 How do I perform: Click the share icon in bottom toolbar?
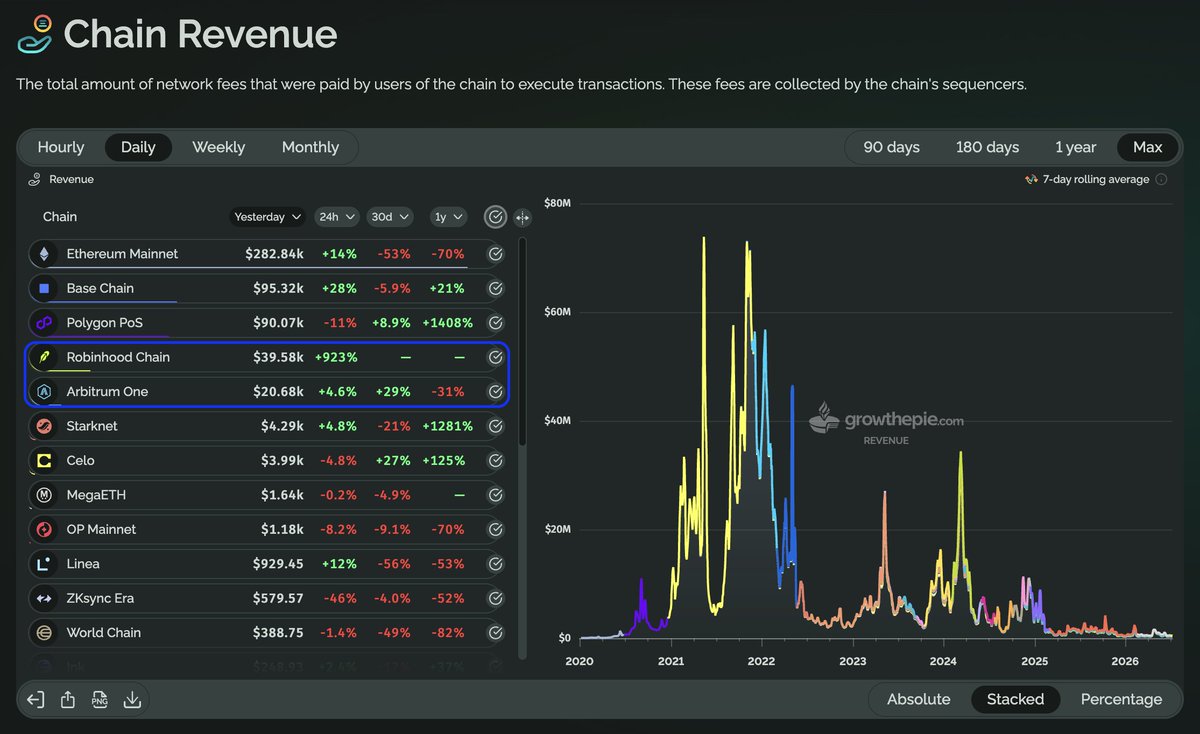[68, 700]
